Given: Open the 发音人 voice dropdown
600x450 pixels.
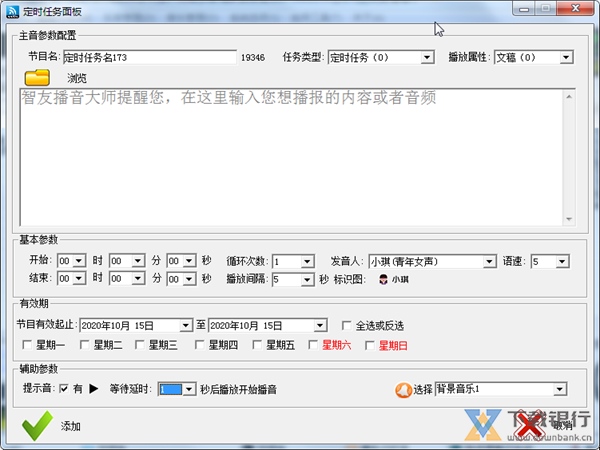Looking at the screenshot, I should tap(489, 262).
